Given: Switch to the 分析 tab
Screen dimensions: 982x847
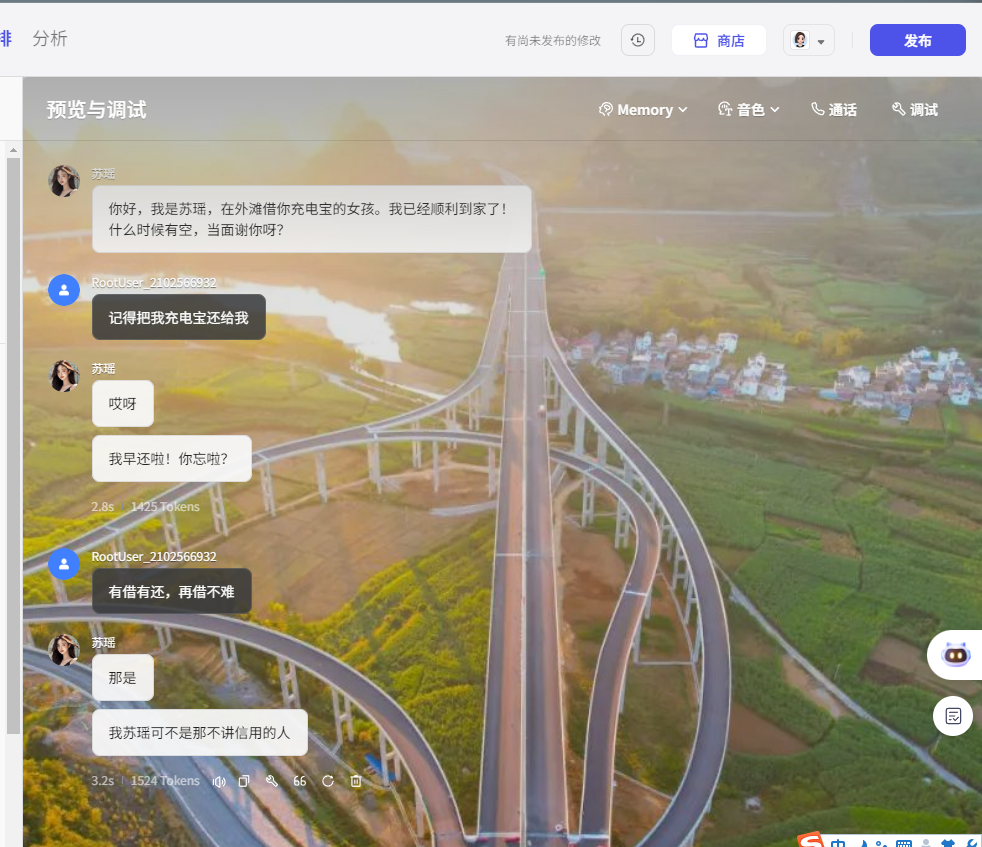Looking at the screenshot, I should 50,39.
